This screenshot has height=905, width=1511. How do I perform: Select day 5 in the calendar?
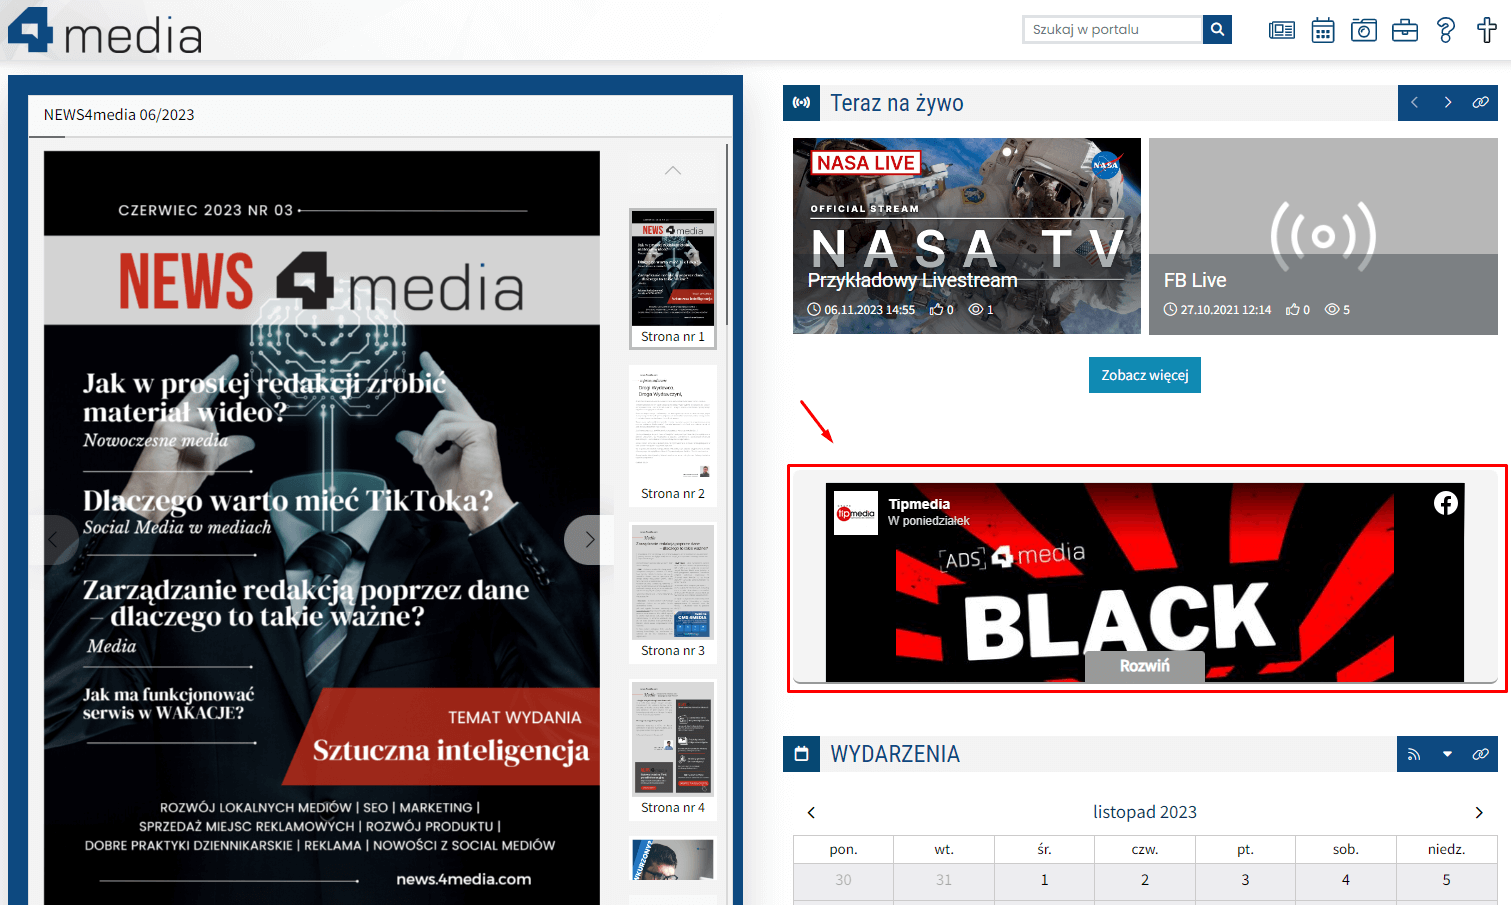pos(1446,880)
